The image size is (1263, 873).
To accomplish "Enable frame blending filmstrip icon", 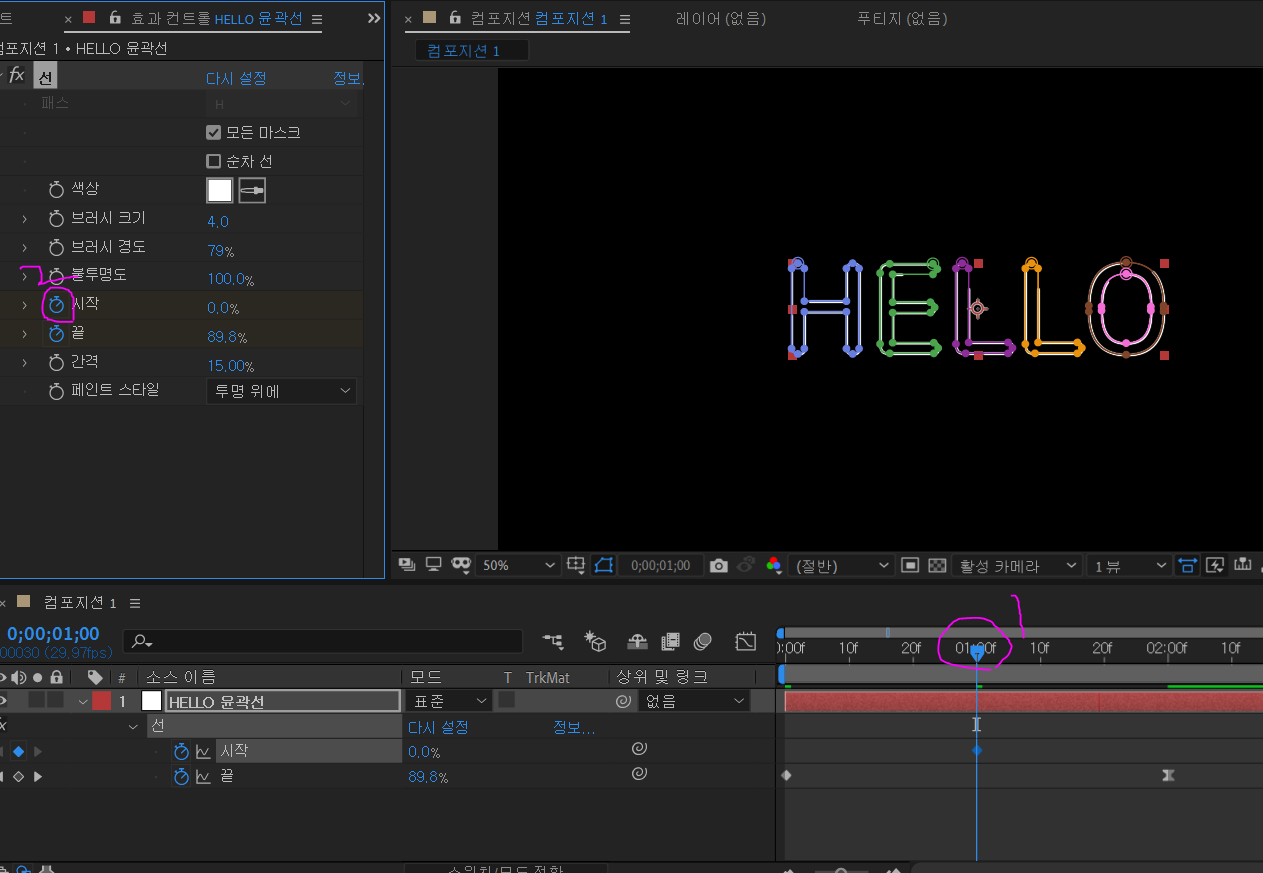I will [671, 641].
